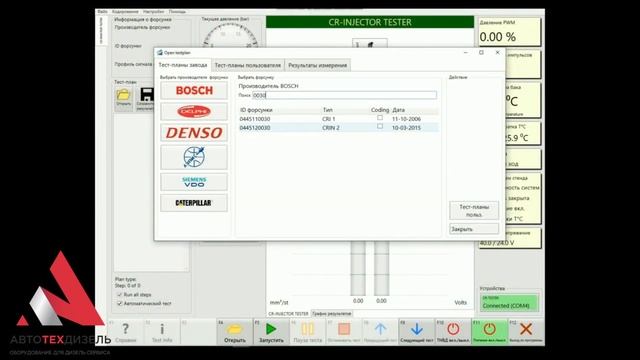This screenshot has width=640, height=360.
Task: Switch to CR-INJECTOR TESTER bottom tab
Action: click(288, 314)
